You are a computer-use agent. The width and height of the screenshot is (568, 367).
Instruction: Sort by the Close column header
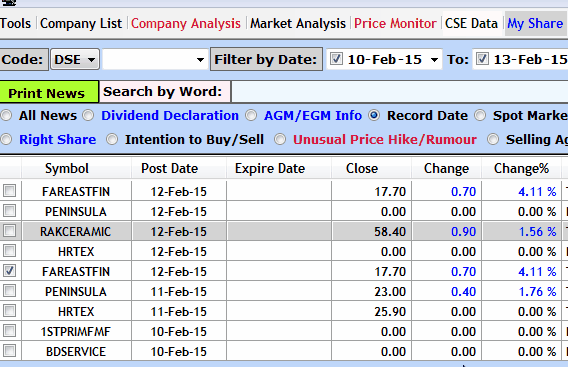tap(371, 168)
